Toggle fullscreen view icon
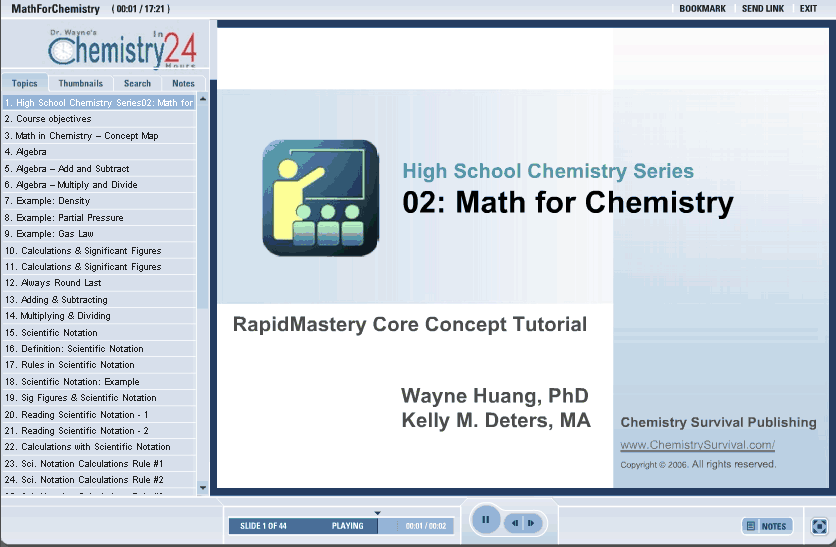This screenshot has height=547, width=836. 818,526
